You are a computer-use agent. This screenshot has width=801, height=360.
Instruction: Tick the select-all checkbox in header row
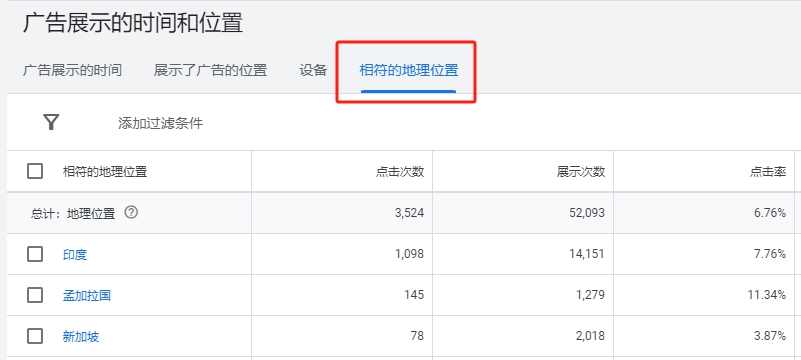[x=35, y=171]
